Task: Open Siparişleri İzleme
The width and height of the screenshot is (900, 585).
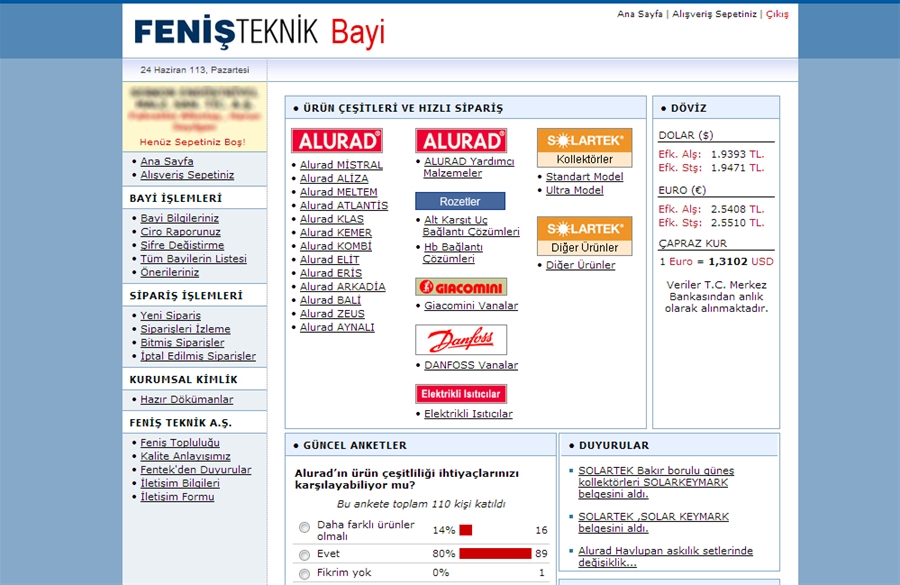Action: point(185,329)
